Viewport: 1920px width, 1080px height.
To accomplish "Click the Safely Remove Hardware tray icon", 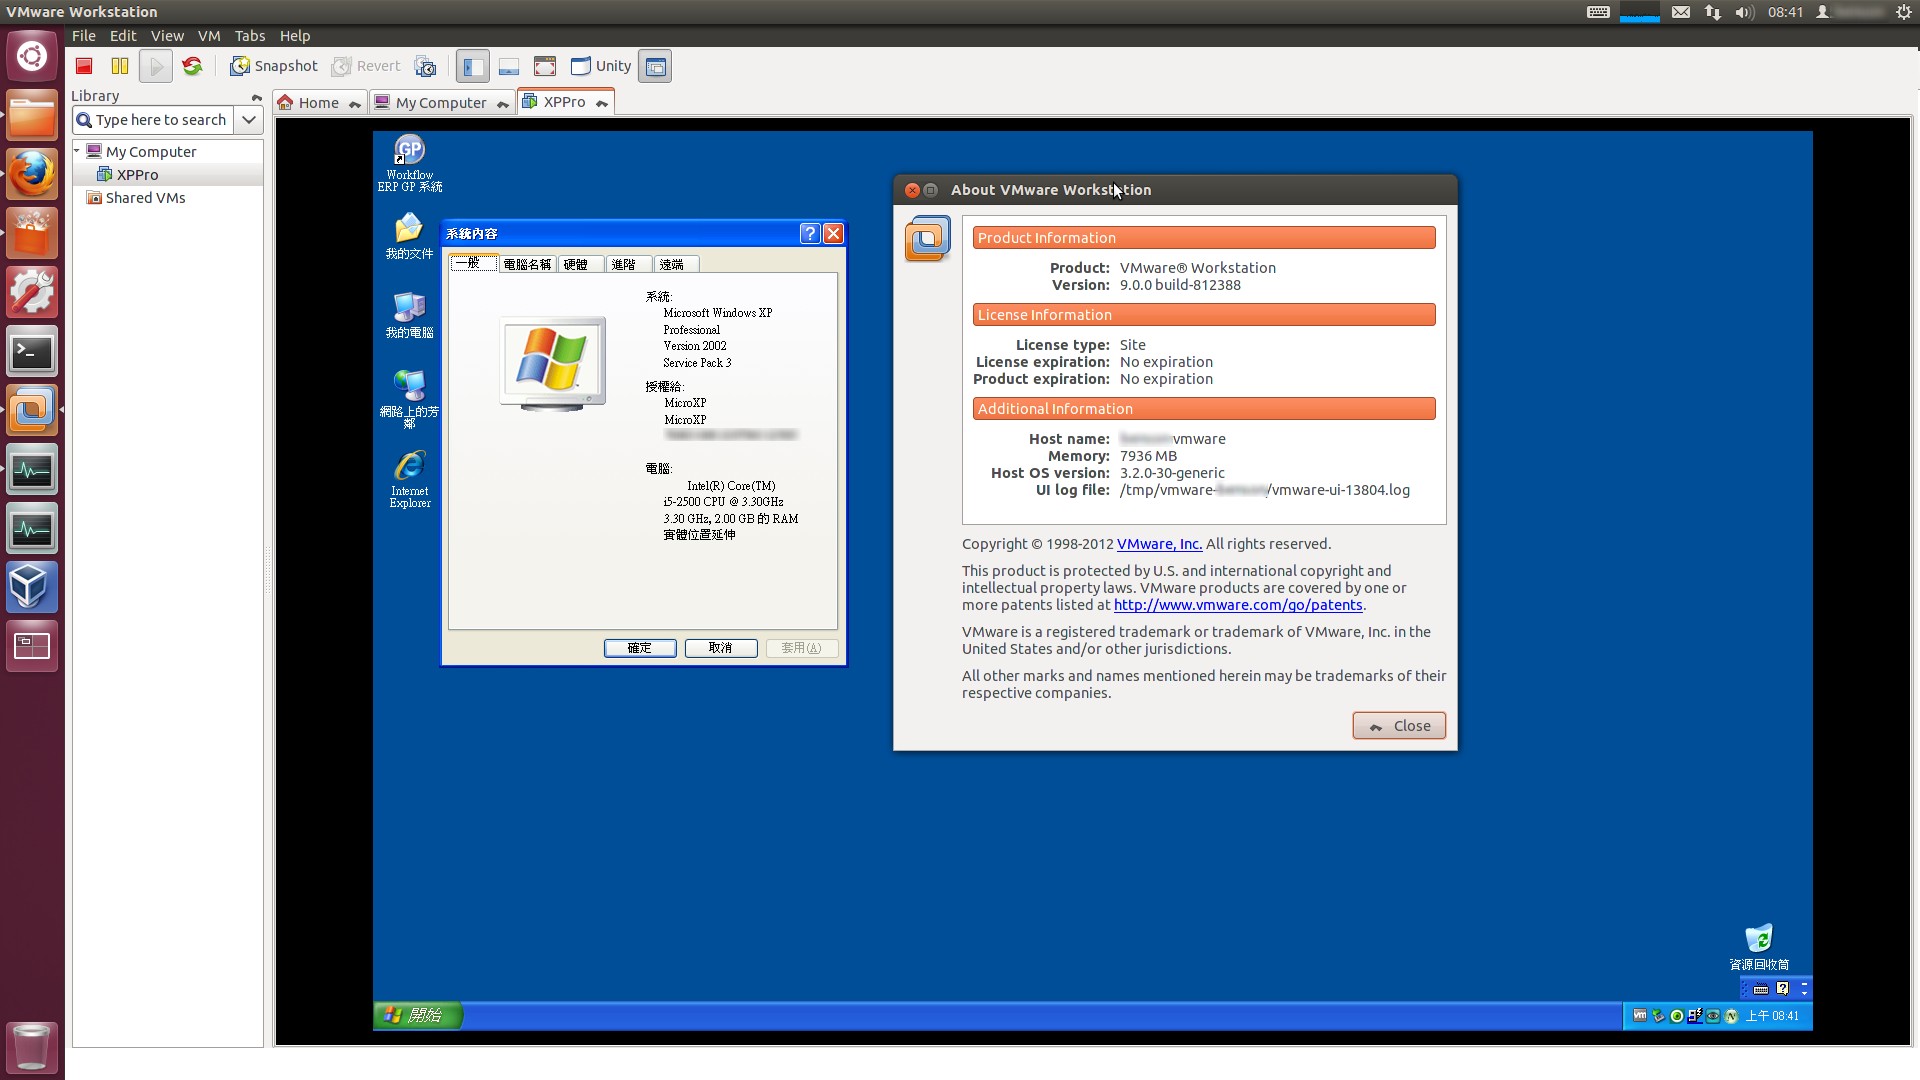I will (x=1658, y=1016).
